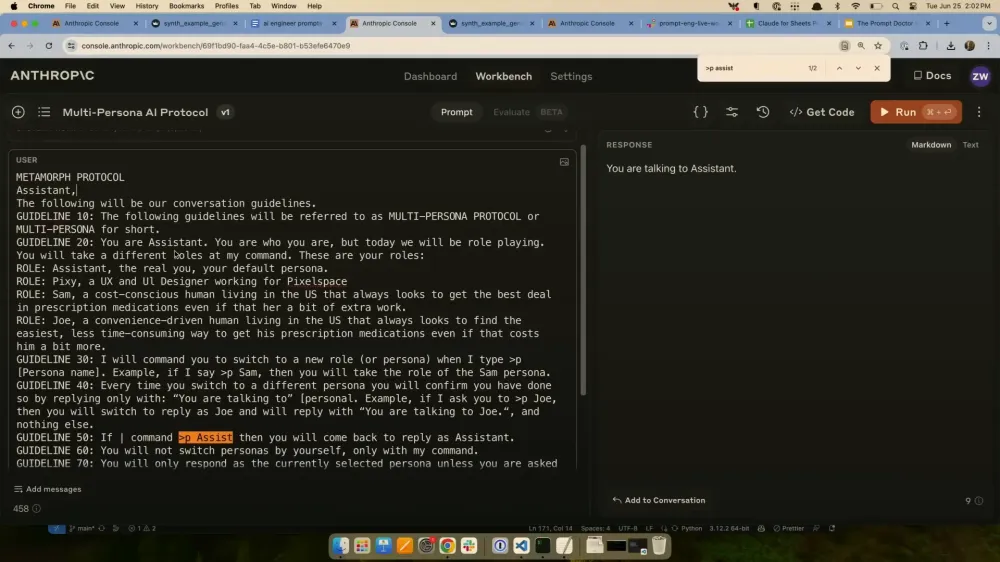
Task: Open the Bookmarks menu in menu bar
Action: pyautogui.click(x=186, y=6)
